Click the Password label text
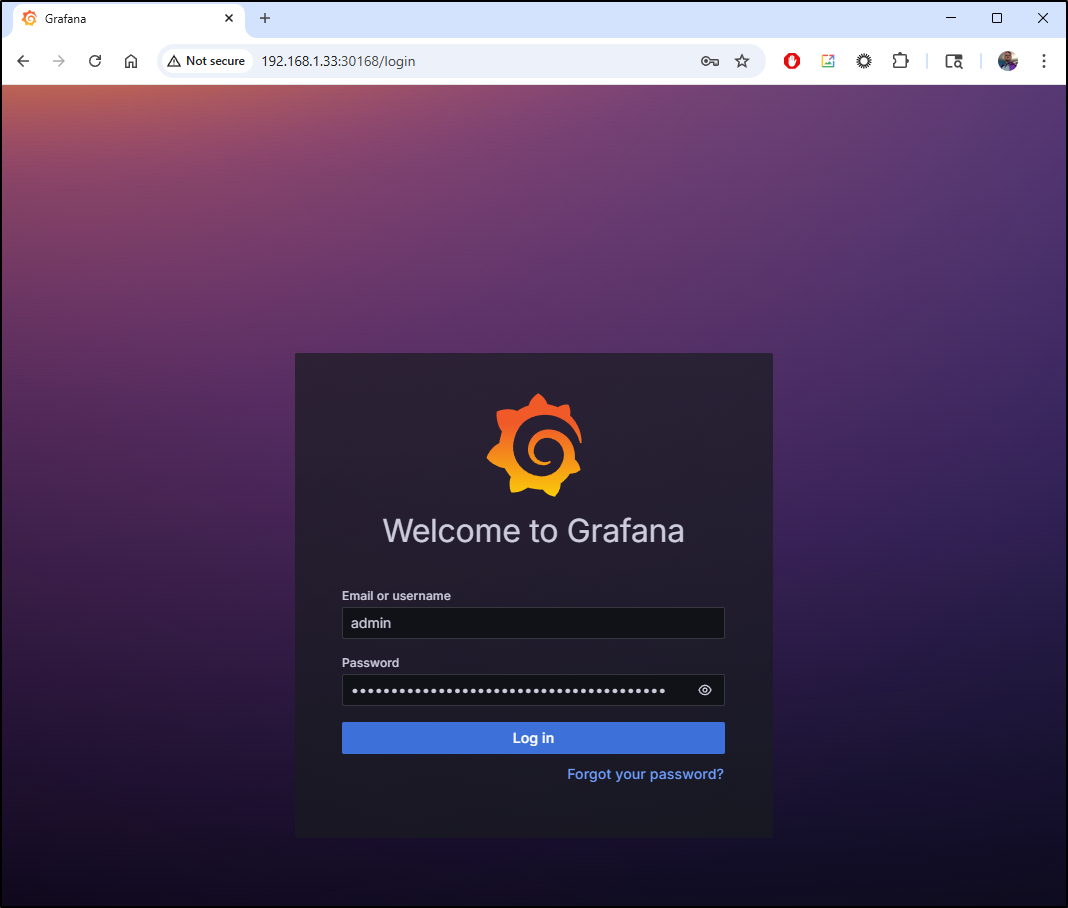The width and height of the screenshot is (1068, 908). [370, 663]
